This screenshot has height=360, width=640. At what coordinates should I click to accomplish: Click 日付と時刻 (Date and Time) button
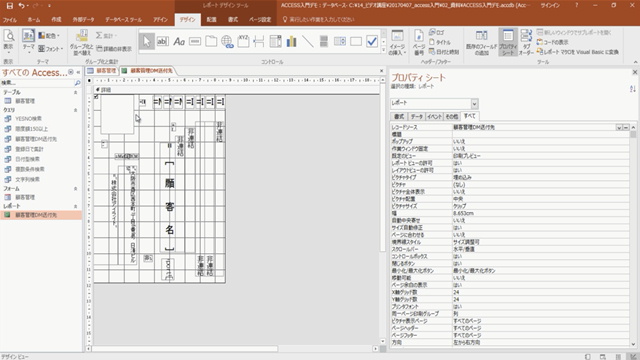point(444,52)
